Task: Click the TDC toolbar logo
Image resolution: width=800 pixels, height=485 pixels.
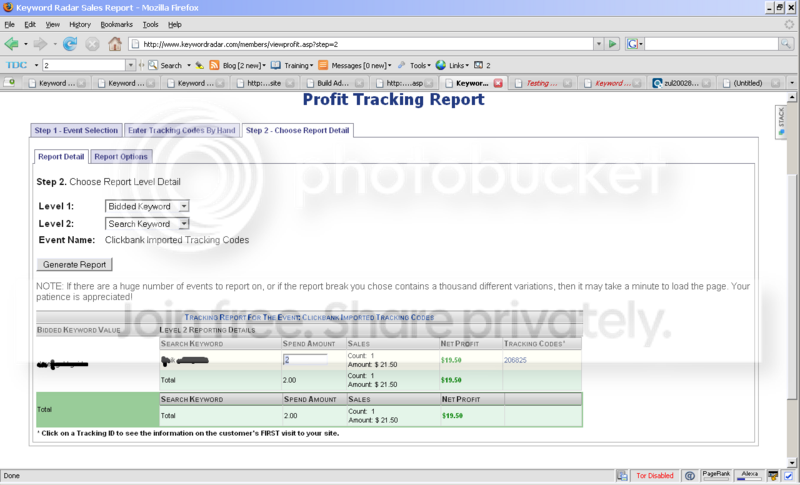Action: click(x=16, y=65)
